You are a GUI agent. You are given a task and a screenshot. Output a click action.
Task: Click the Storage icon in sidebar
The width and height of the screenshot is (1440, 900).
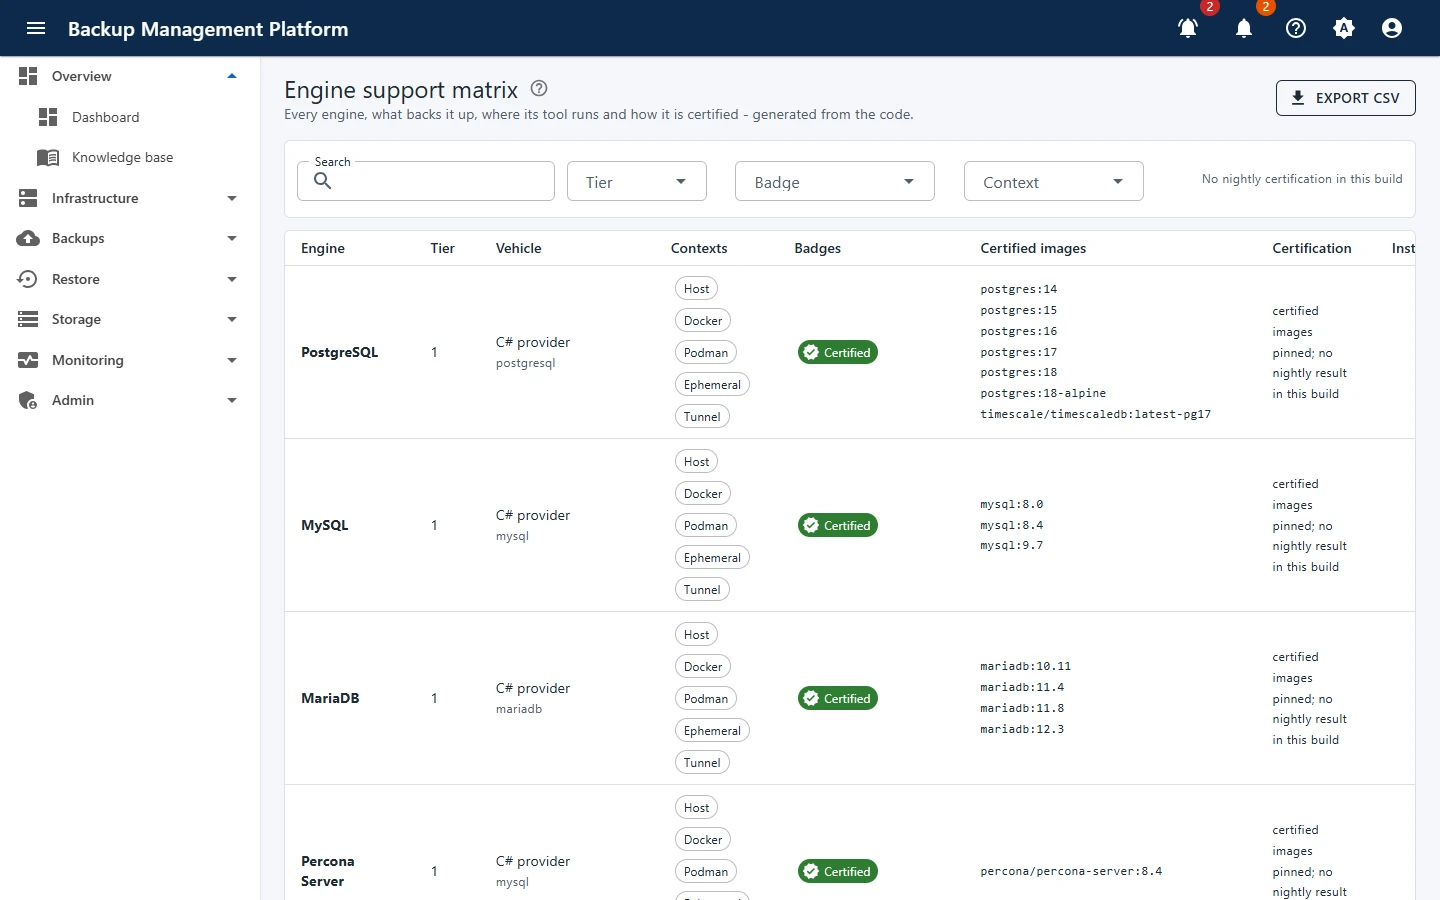tap(28, 319)
